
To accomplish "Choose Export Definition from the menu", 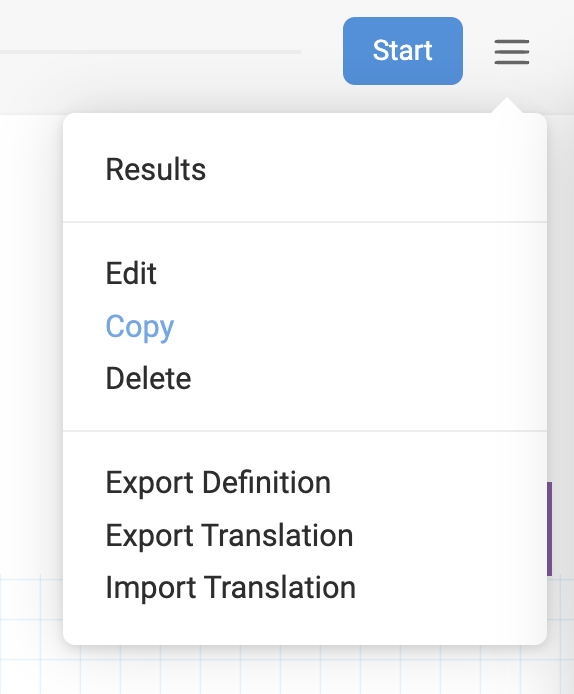I will click(x=218, y=482).
